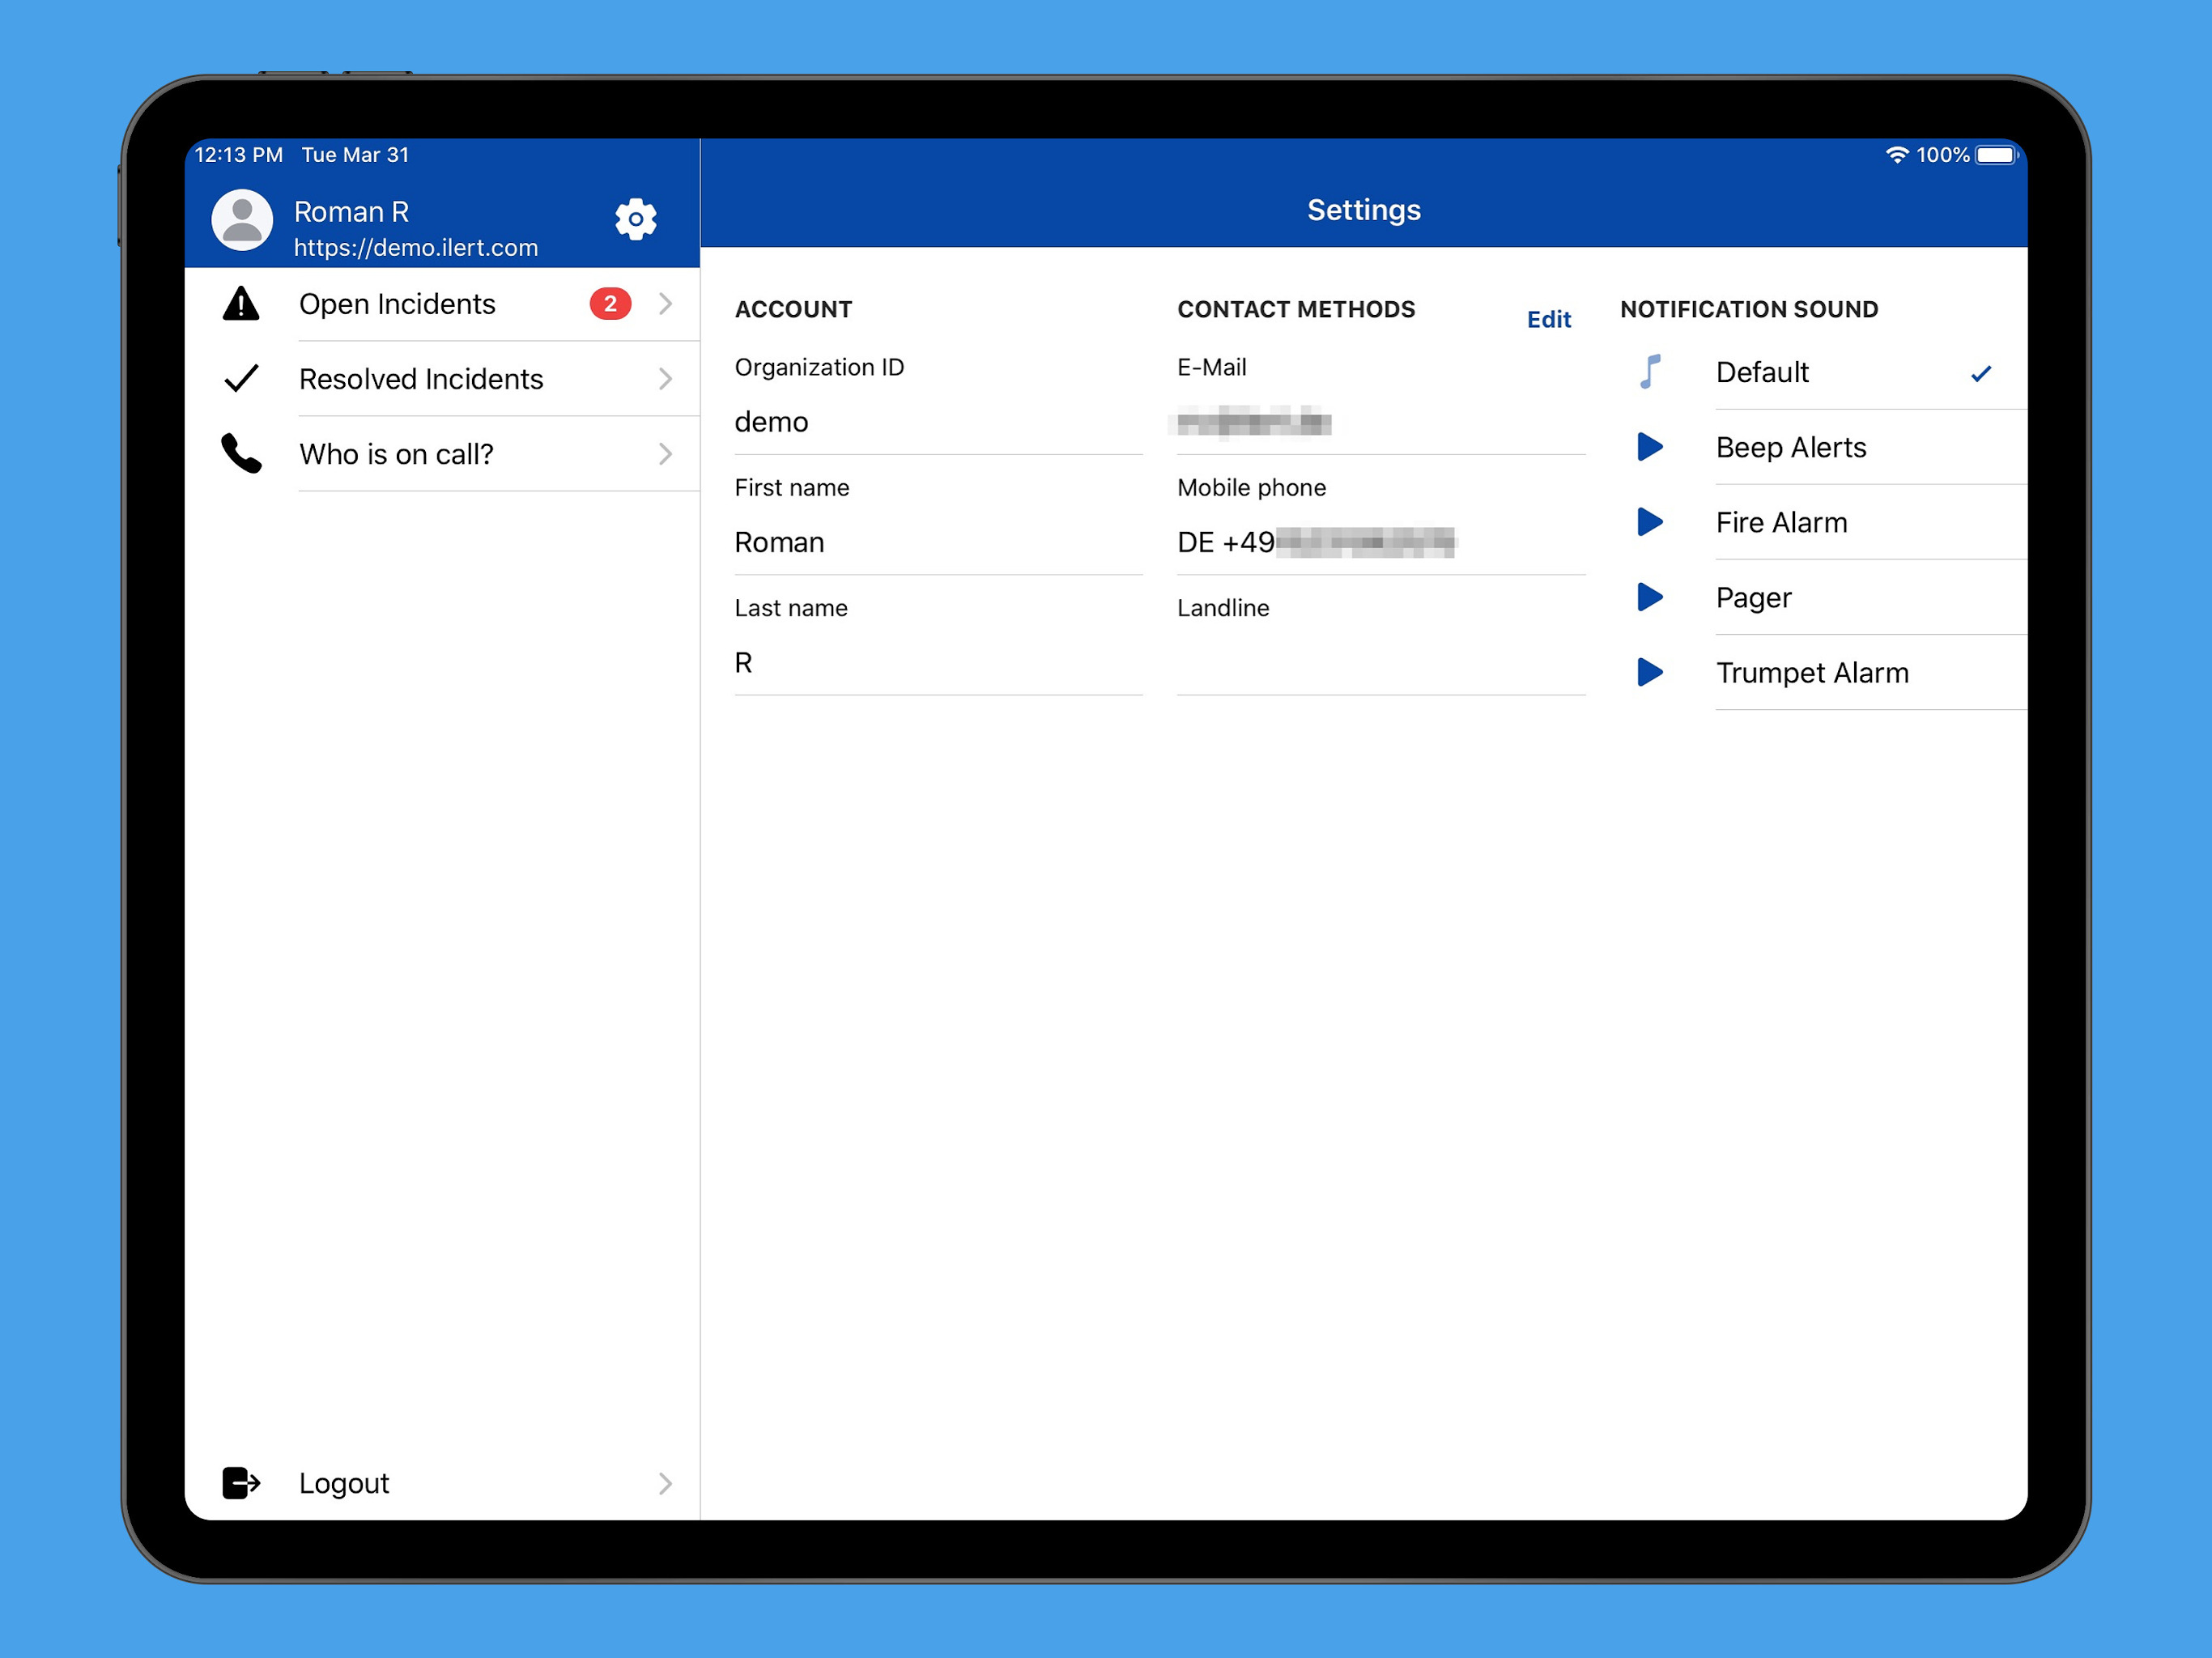
Task: Click the Organization ID field showing demo
Action: [x=938, y=422]
